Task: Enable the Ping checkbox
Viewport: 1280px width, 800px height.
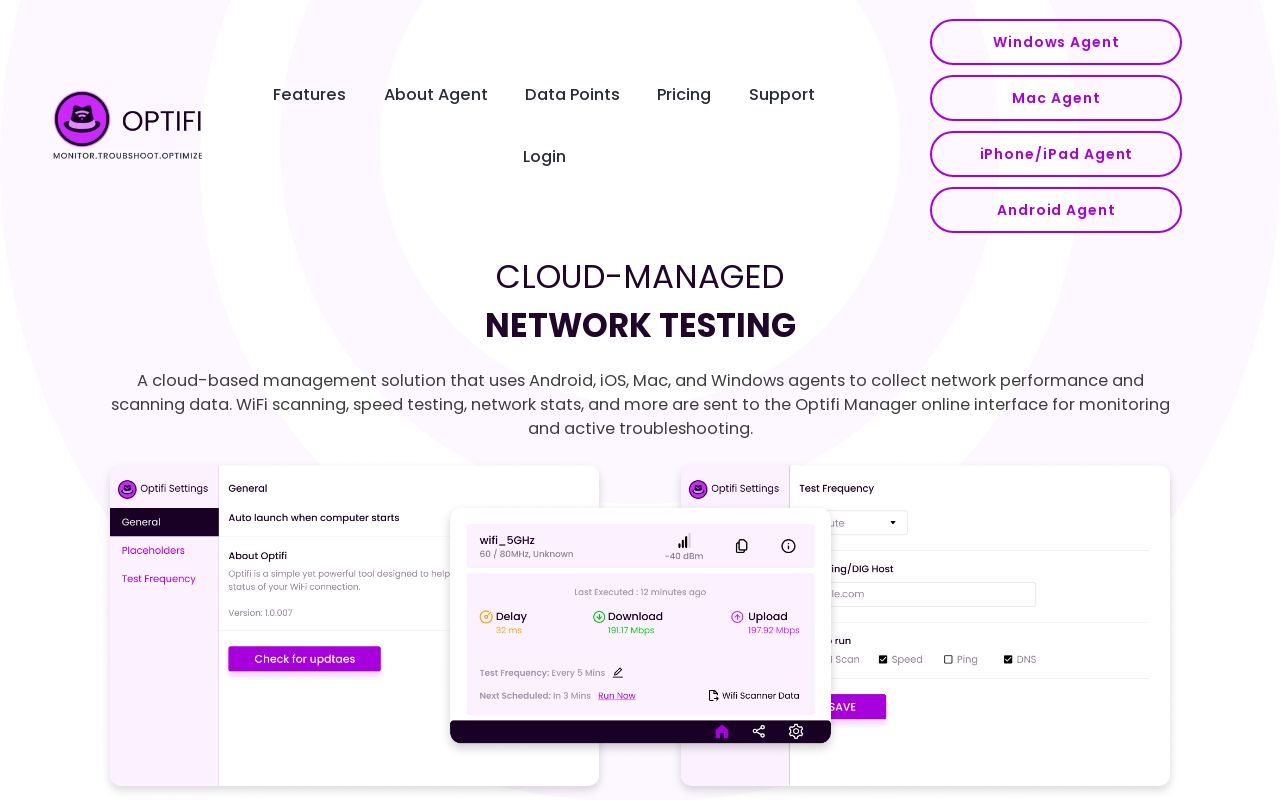Action: click(948, 660)
